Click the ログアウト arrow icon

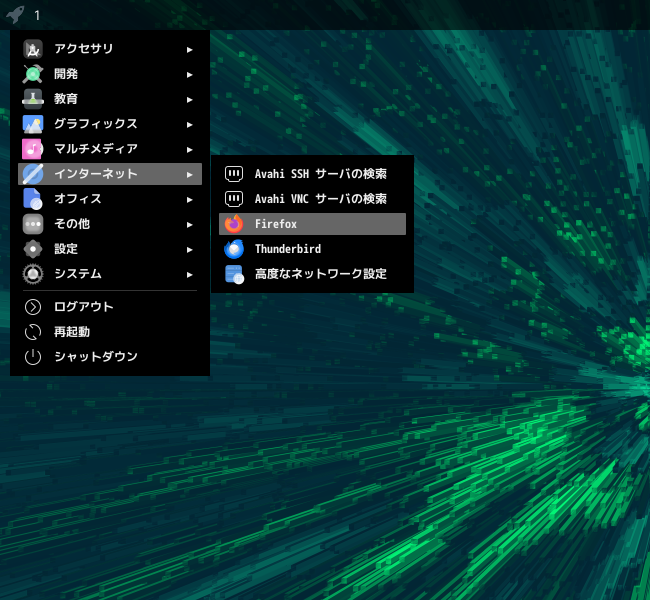pos(33,307)
